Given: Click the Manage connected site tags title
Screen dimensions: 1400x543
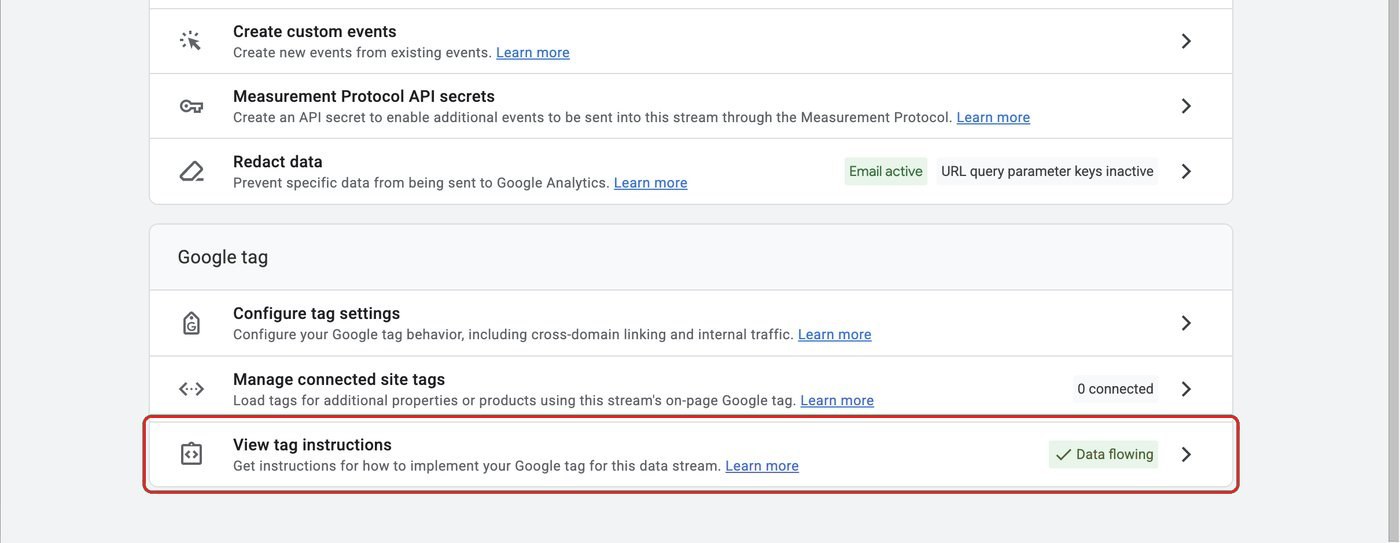Looking at the screenshot, I should point(339,380).
